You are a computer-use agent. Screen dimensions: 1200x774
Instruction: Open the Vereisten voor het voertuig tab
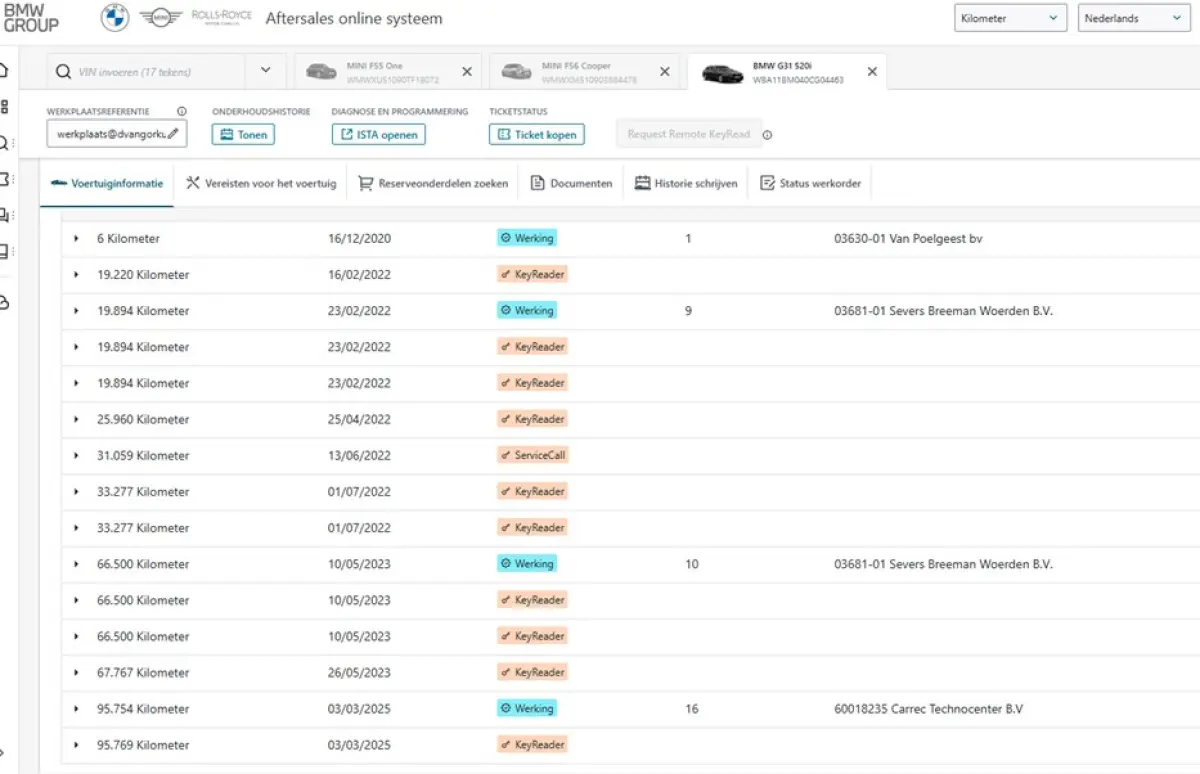tap(261, 184)
